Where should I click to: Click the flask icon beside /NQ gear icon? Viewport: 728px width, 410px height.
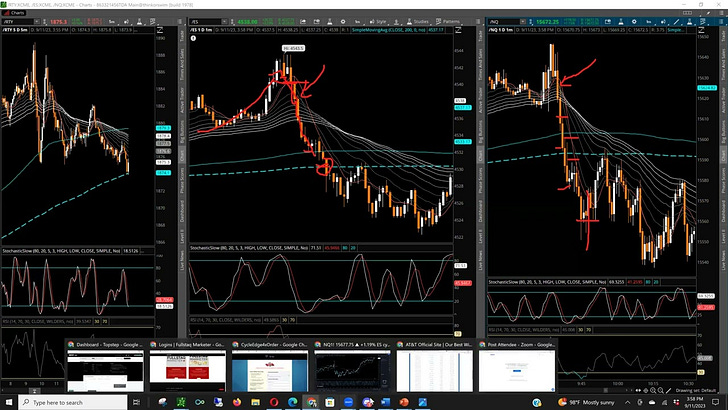point(621,21)
